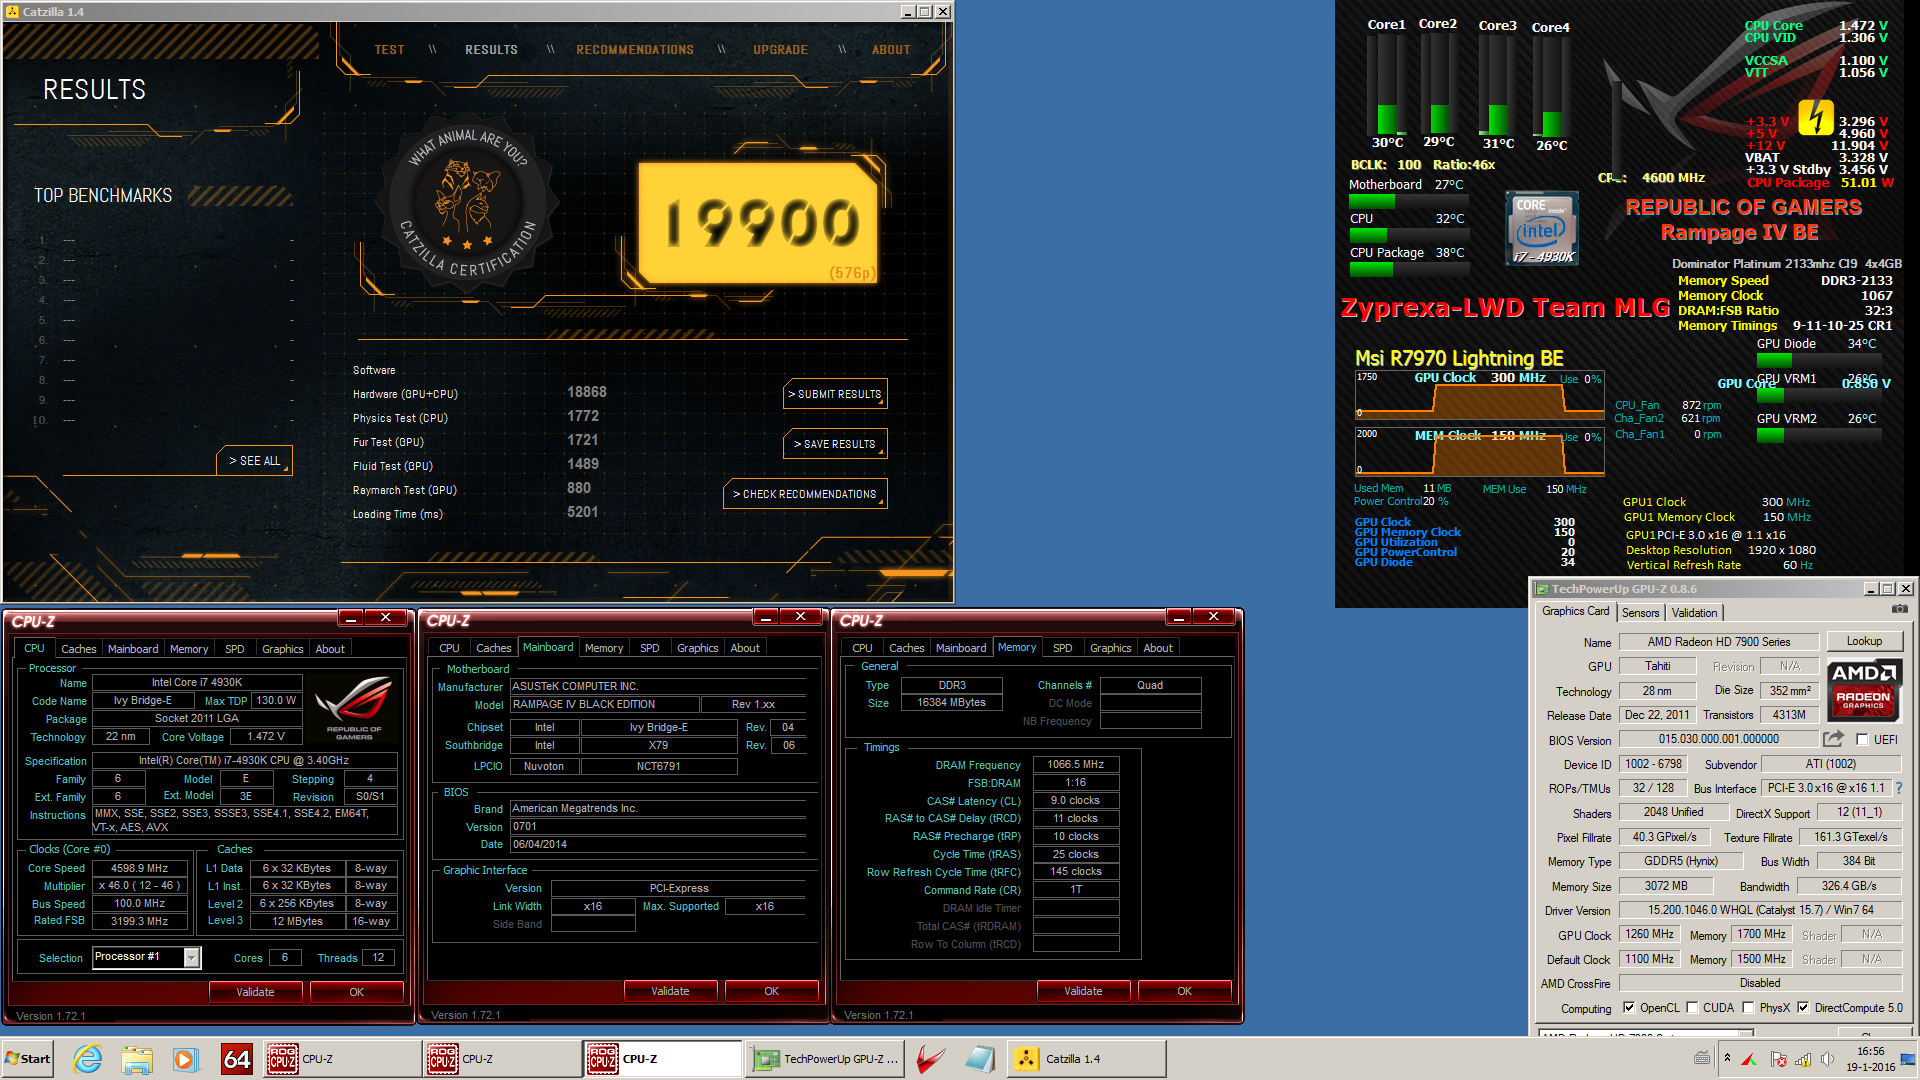1920x1080 pixels.
Task: Click the GPU name AMD Radeon HD 7900 Series field
Action: [1719, 642]
